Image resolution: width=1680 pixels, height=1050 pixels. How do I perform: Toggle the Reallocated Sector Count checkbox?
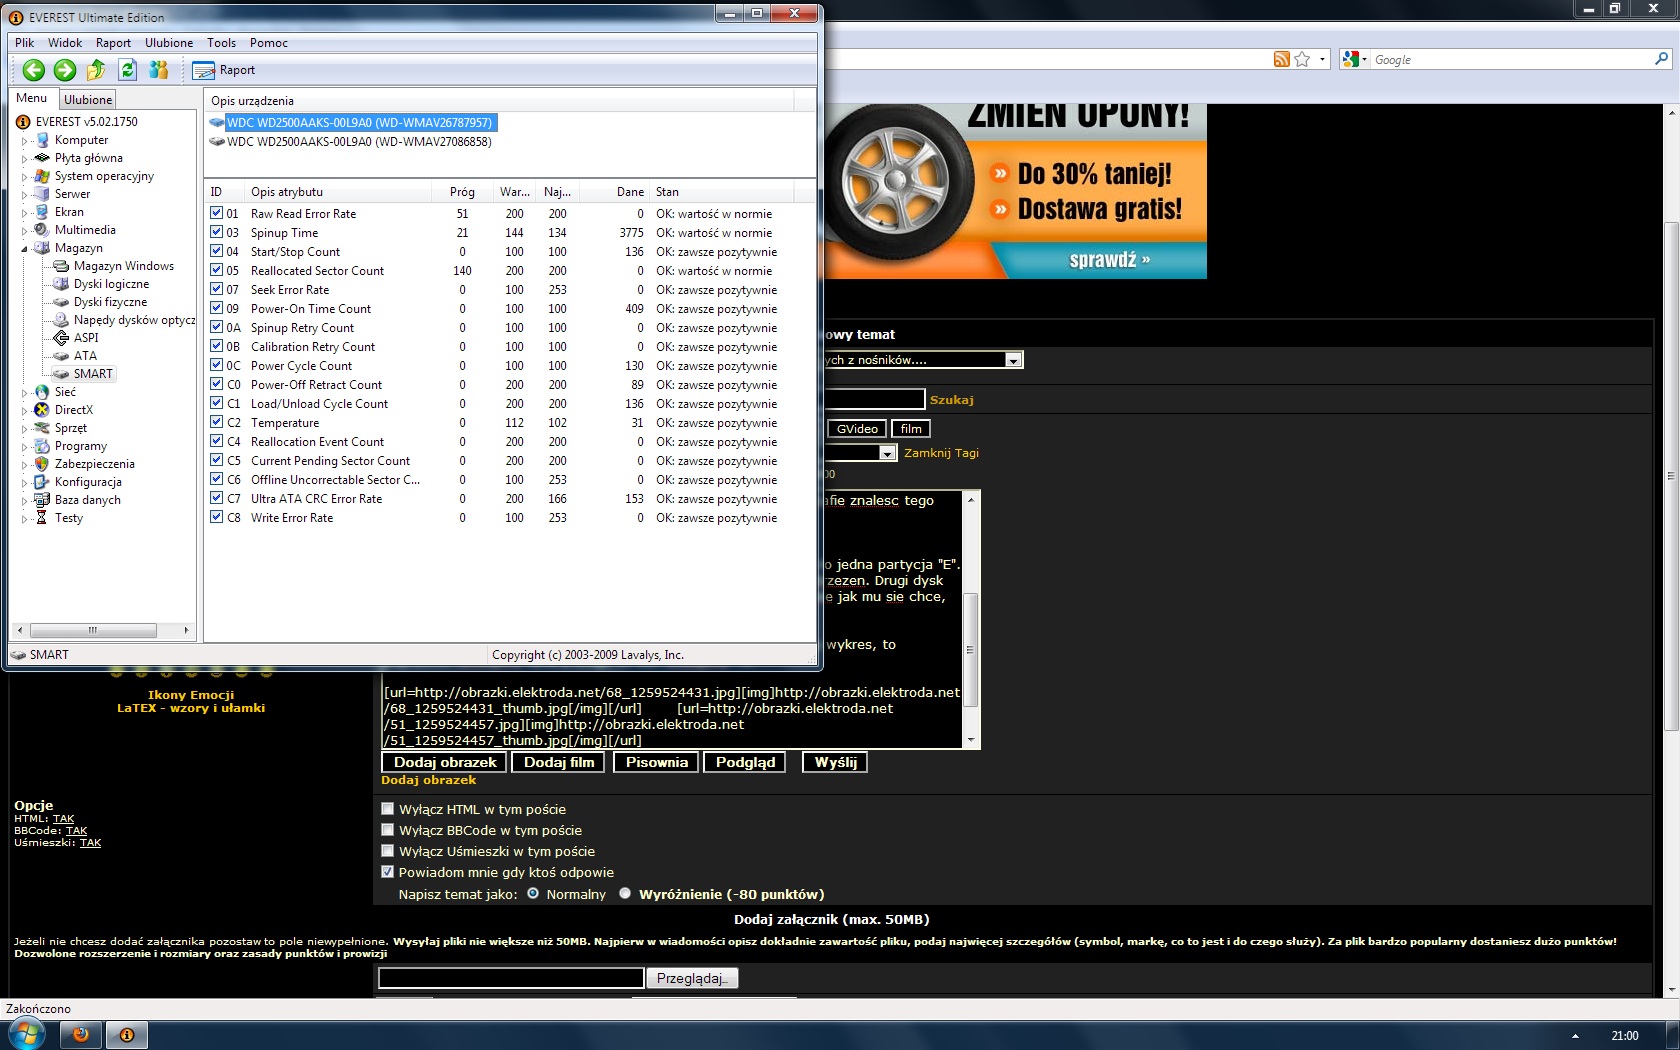[x=217, y=270]
